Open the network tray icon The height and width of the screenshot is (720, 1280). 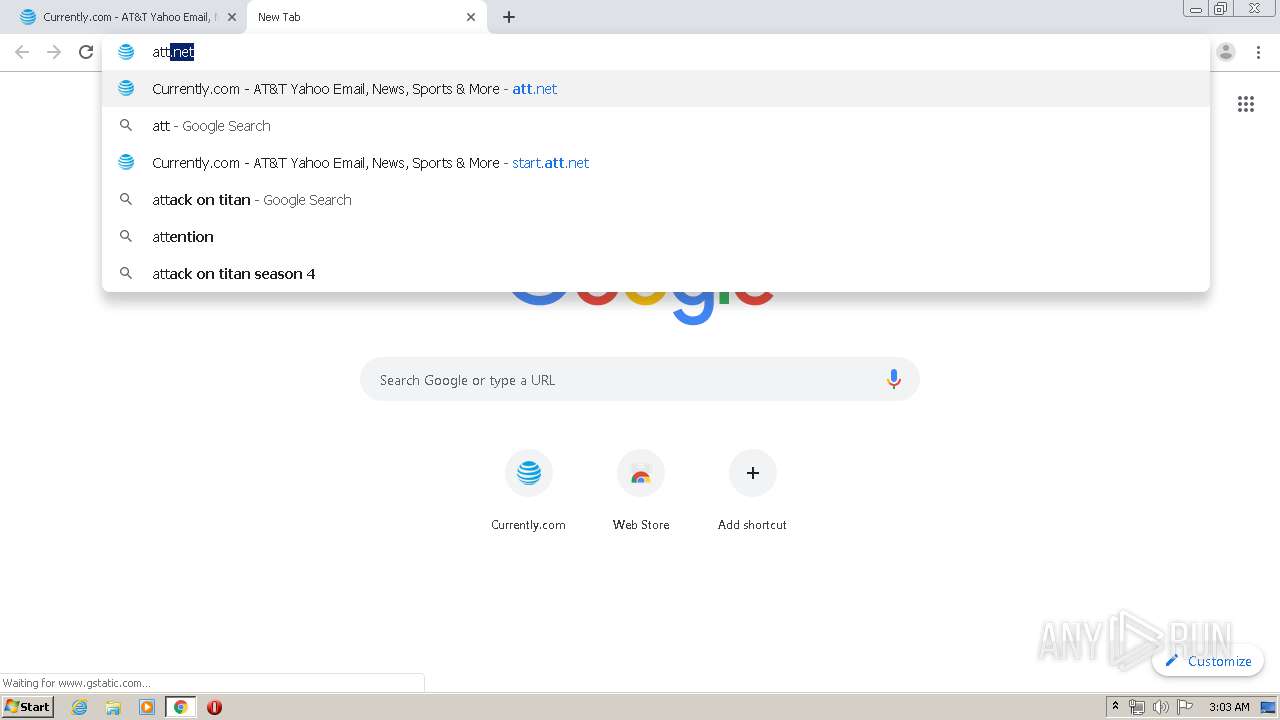pos(1137,707)
